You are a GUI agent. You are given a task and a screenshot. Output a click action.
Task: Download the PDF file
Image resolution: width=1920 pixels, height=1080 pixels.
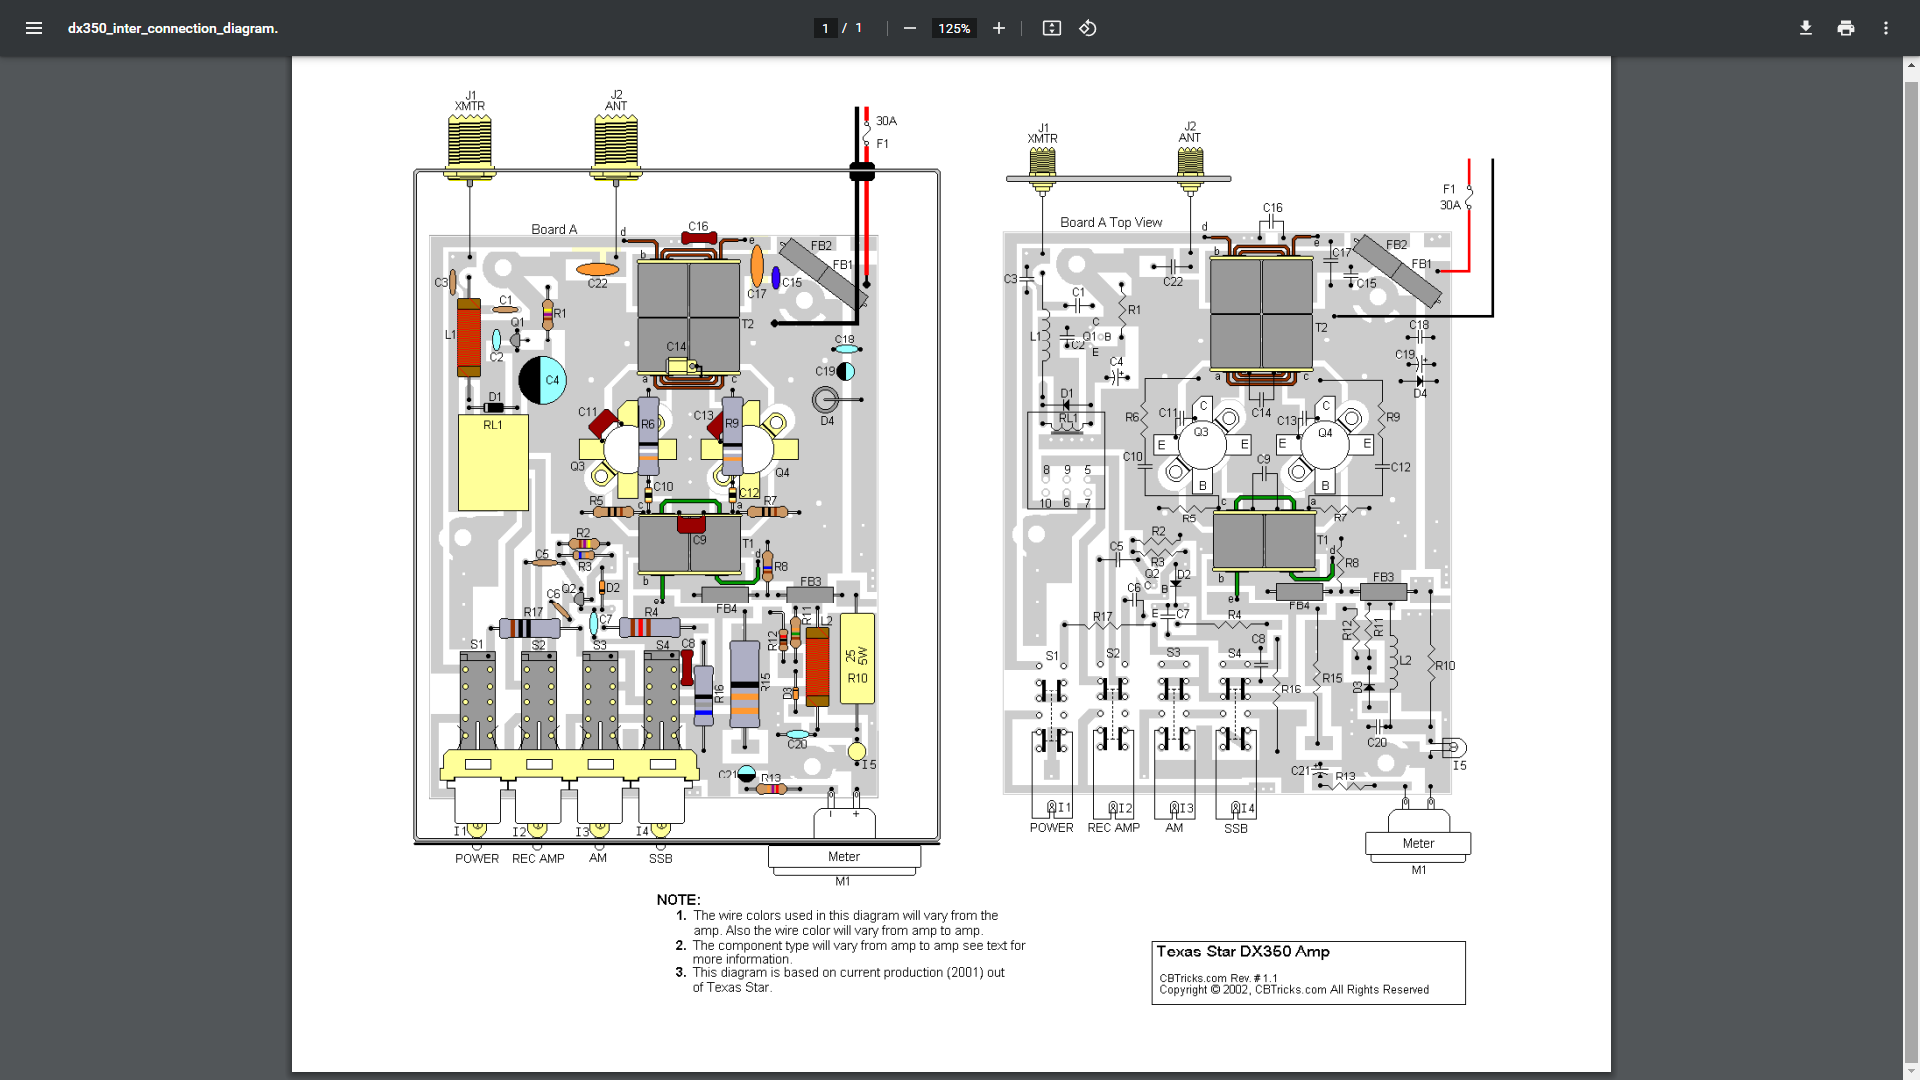click(1805, 28)
